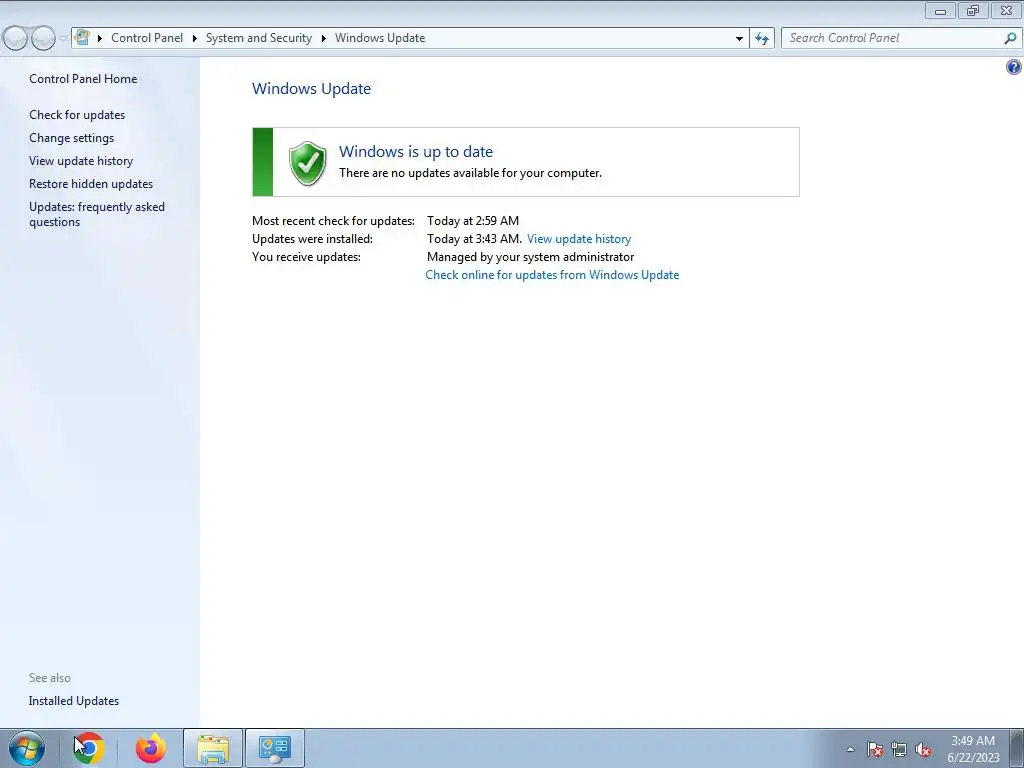Click View update history link beside install time

click(x=579, y=239)
